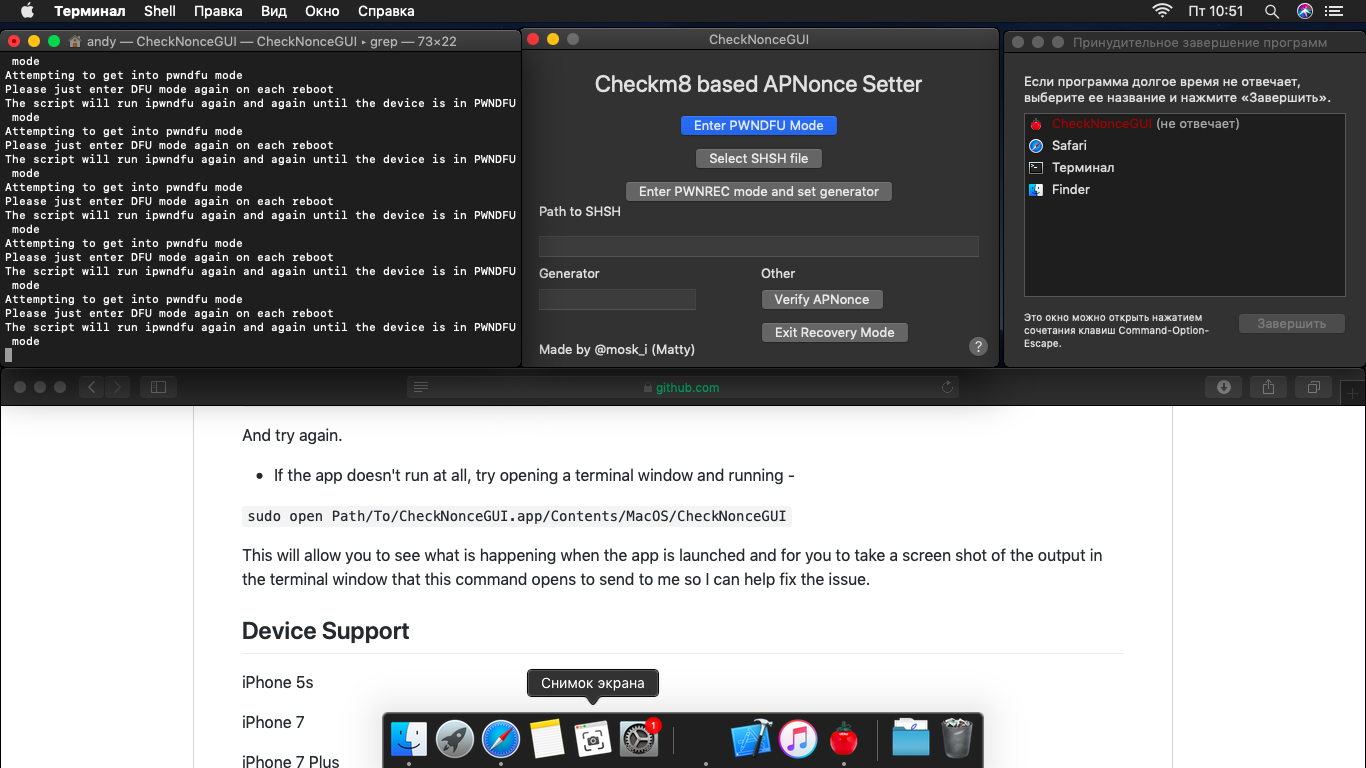This screenshot has height=768, width=1366.
Task: Click Verify APNonce in CheckNonceGUI
Action: 821,299
